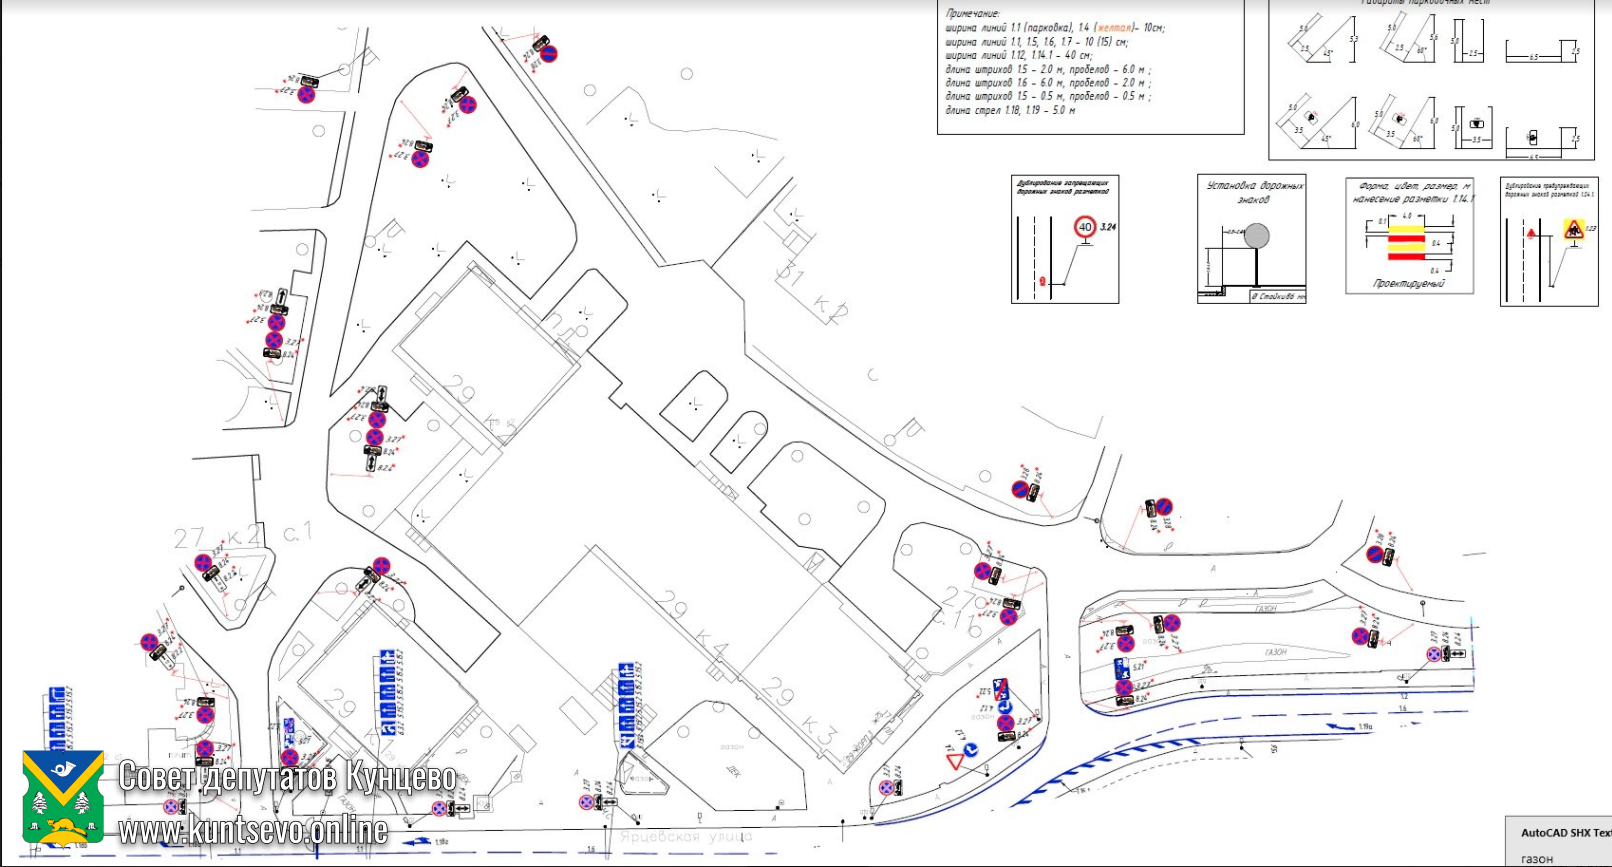Select the red triangular give way sign
Screen dimensions: 1612x867
[x=954, y=762]
